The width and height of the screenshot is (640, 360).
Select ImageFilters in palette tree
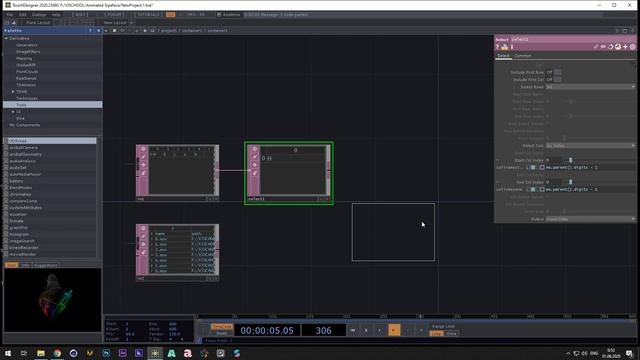(28, 52)
